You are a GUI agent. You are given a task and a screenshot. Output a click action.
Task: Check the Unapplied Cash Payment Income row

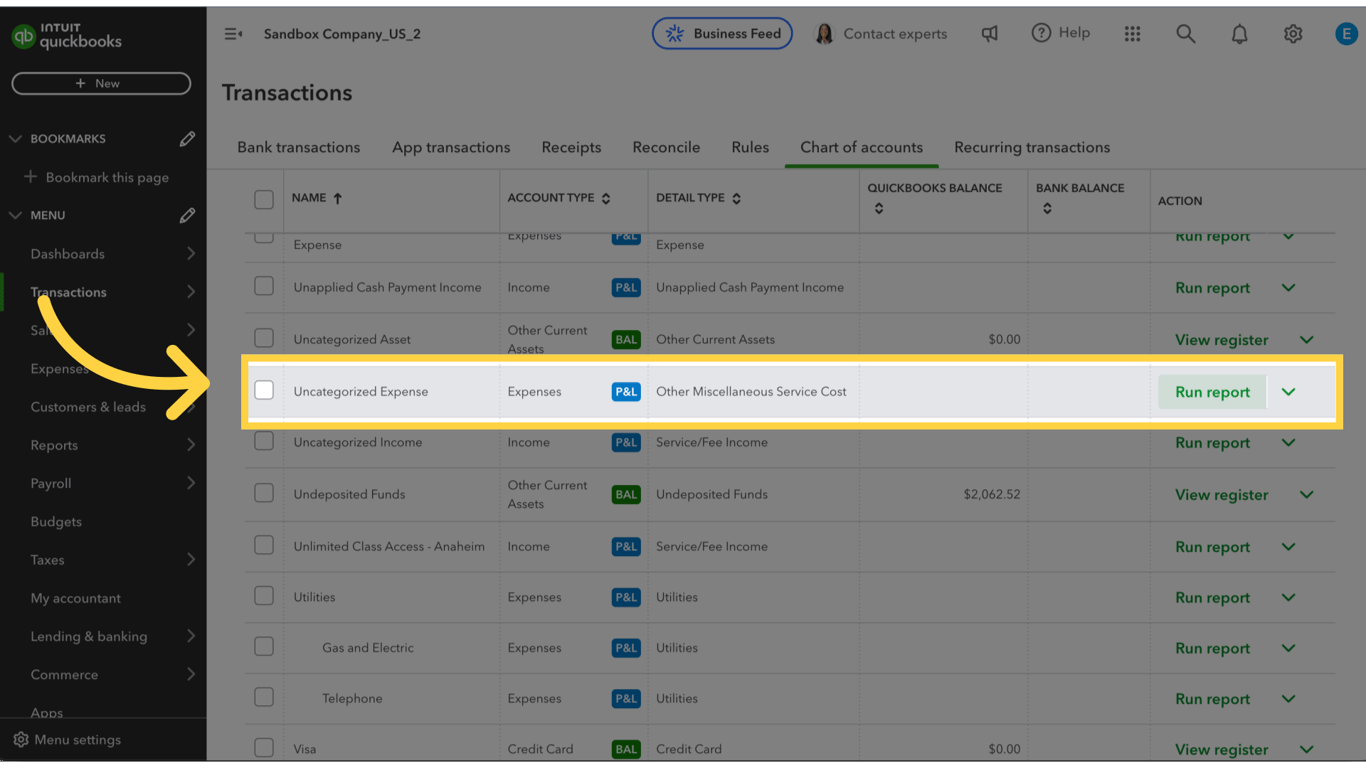[x=264, y=287]
